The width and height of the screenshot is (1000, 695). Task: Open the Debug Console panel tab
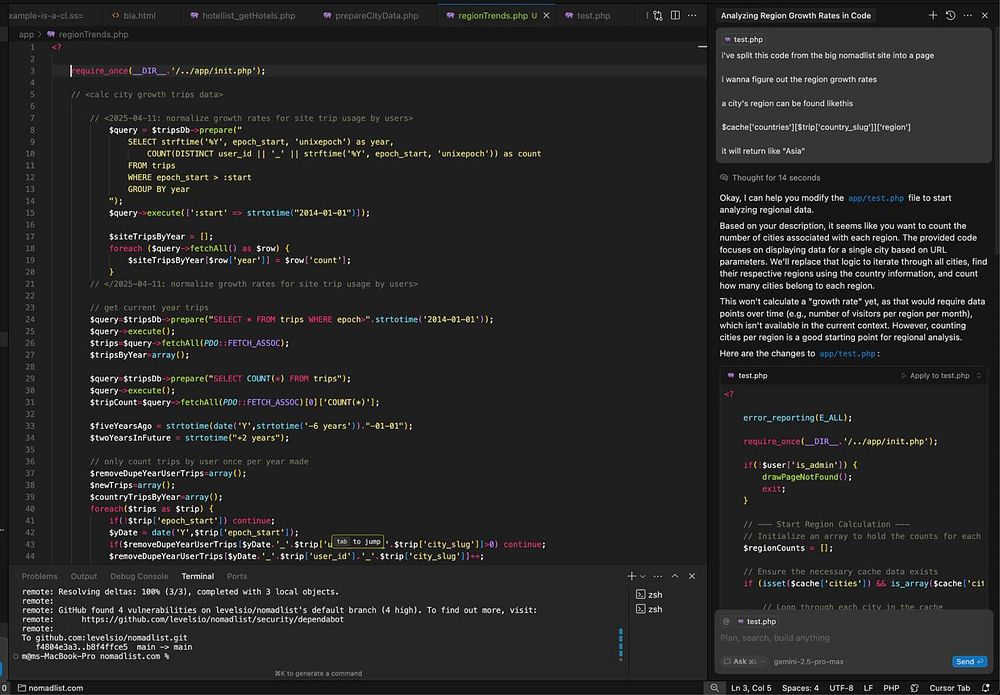139,576
